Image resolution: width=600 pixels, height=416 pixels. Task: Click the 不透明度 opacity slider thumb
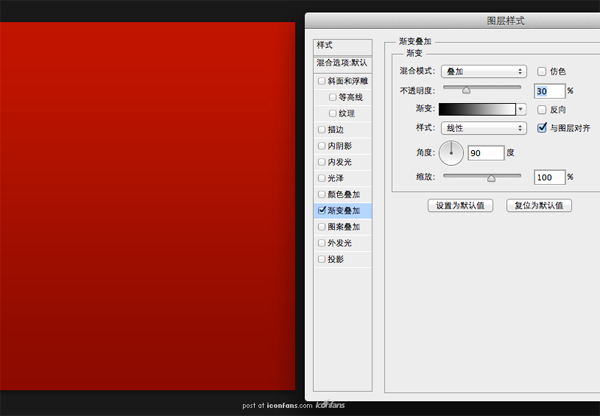pos(466,90)
